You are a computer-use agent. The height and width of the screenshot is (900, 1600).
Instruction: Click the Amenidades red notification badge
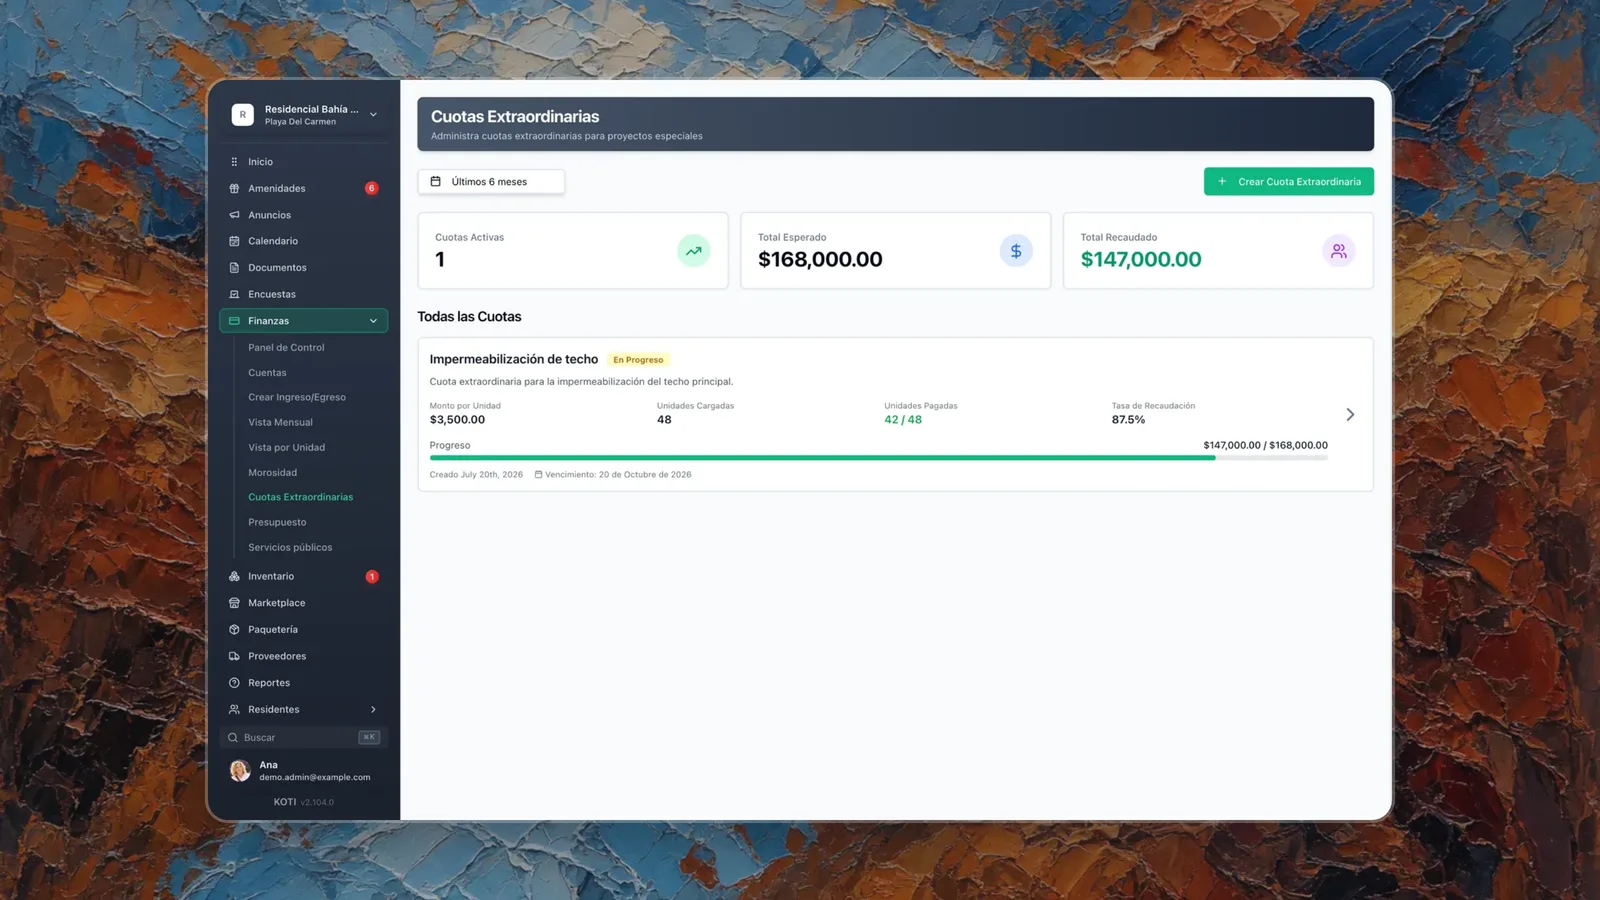click(372, 188)
